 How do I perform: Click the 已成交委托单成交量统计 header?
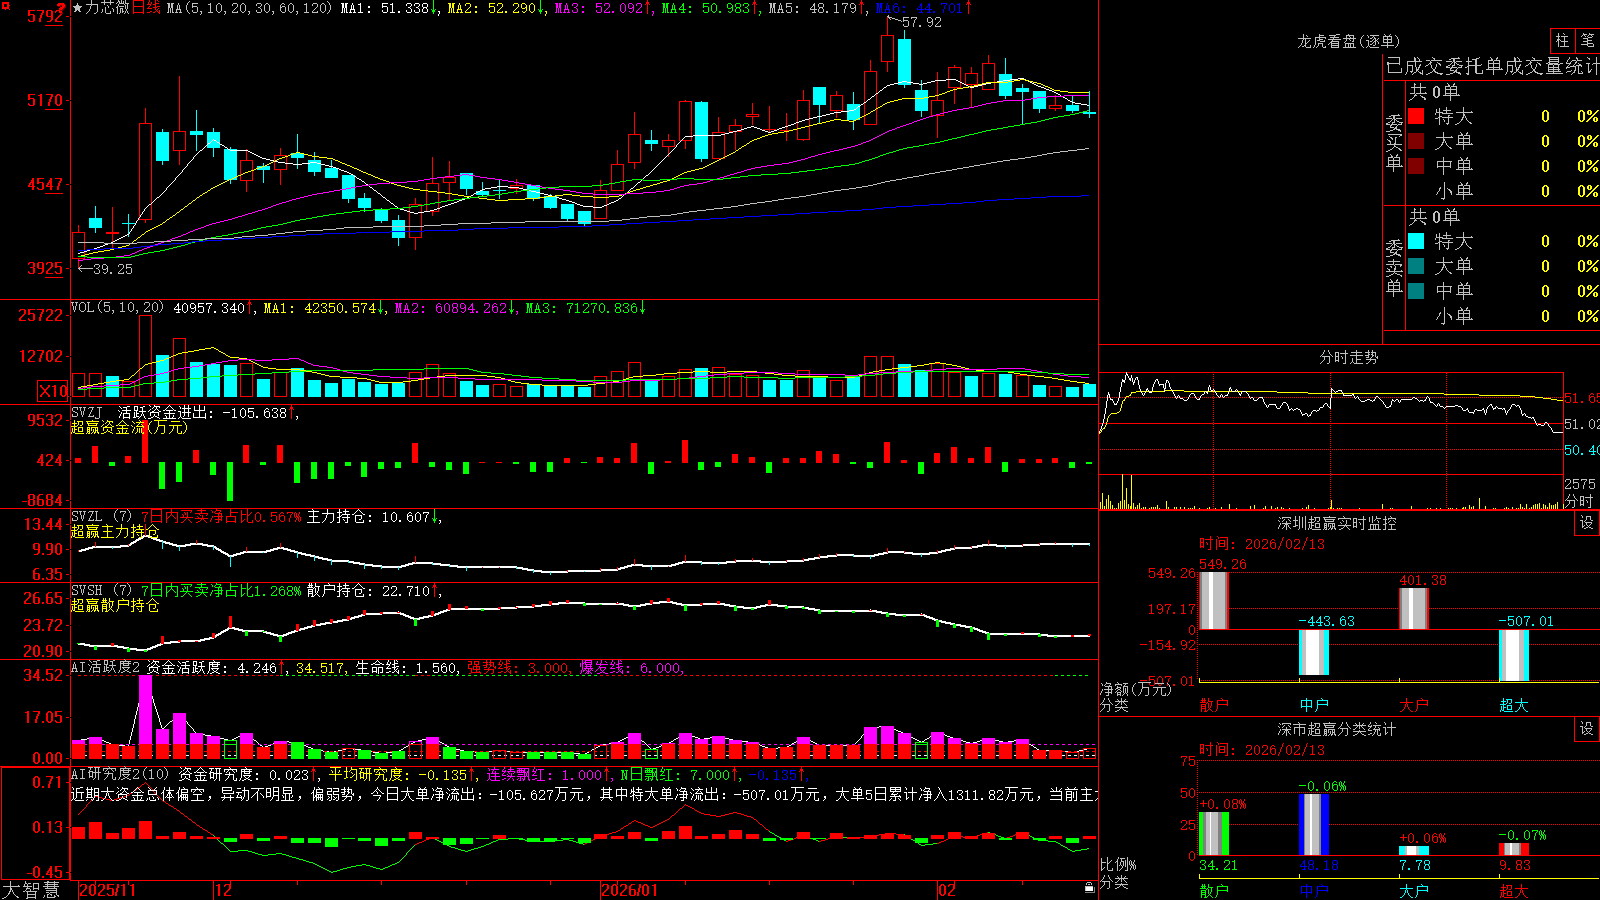click(x=1492, y=66)
